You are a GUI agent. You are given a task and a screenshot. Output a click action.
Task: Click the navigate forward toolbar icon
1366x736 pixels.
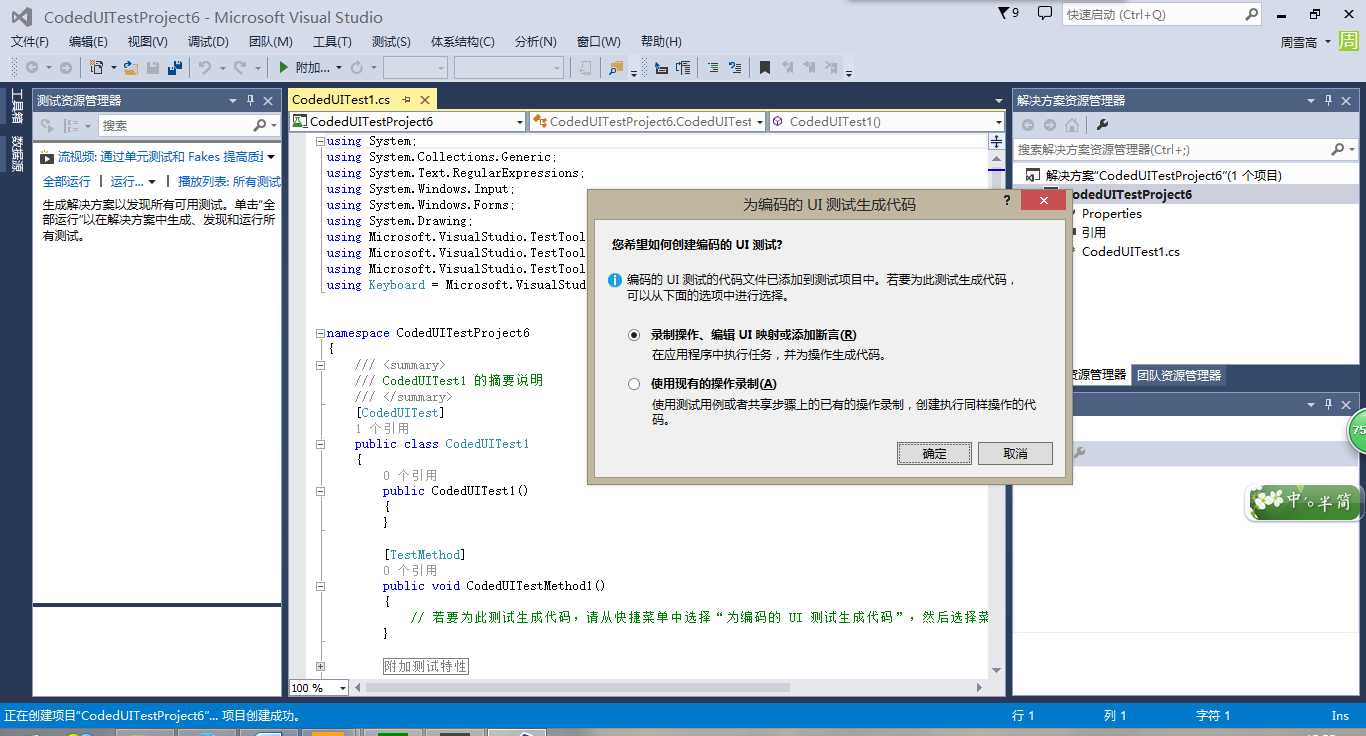65,68
